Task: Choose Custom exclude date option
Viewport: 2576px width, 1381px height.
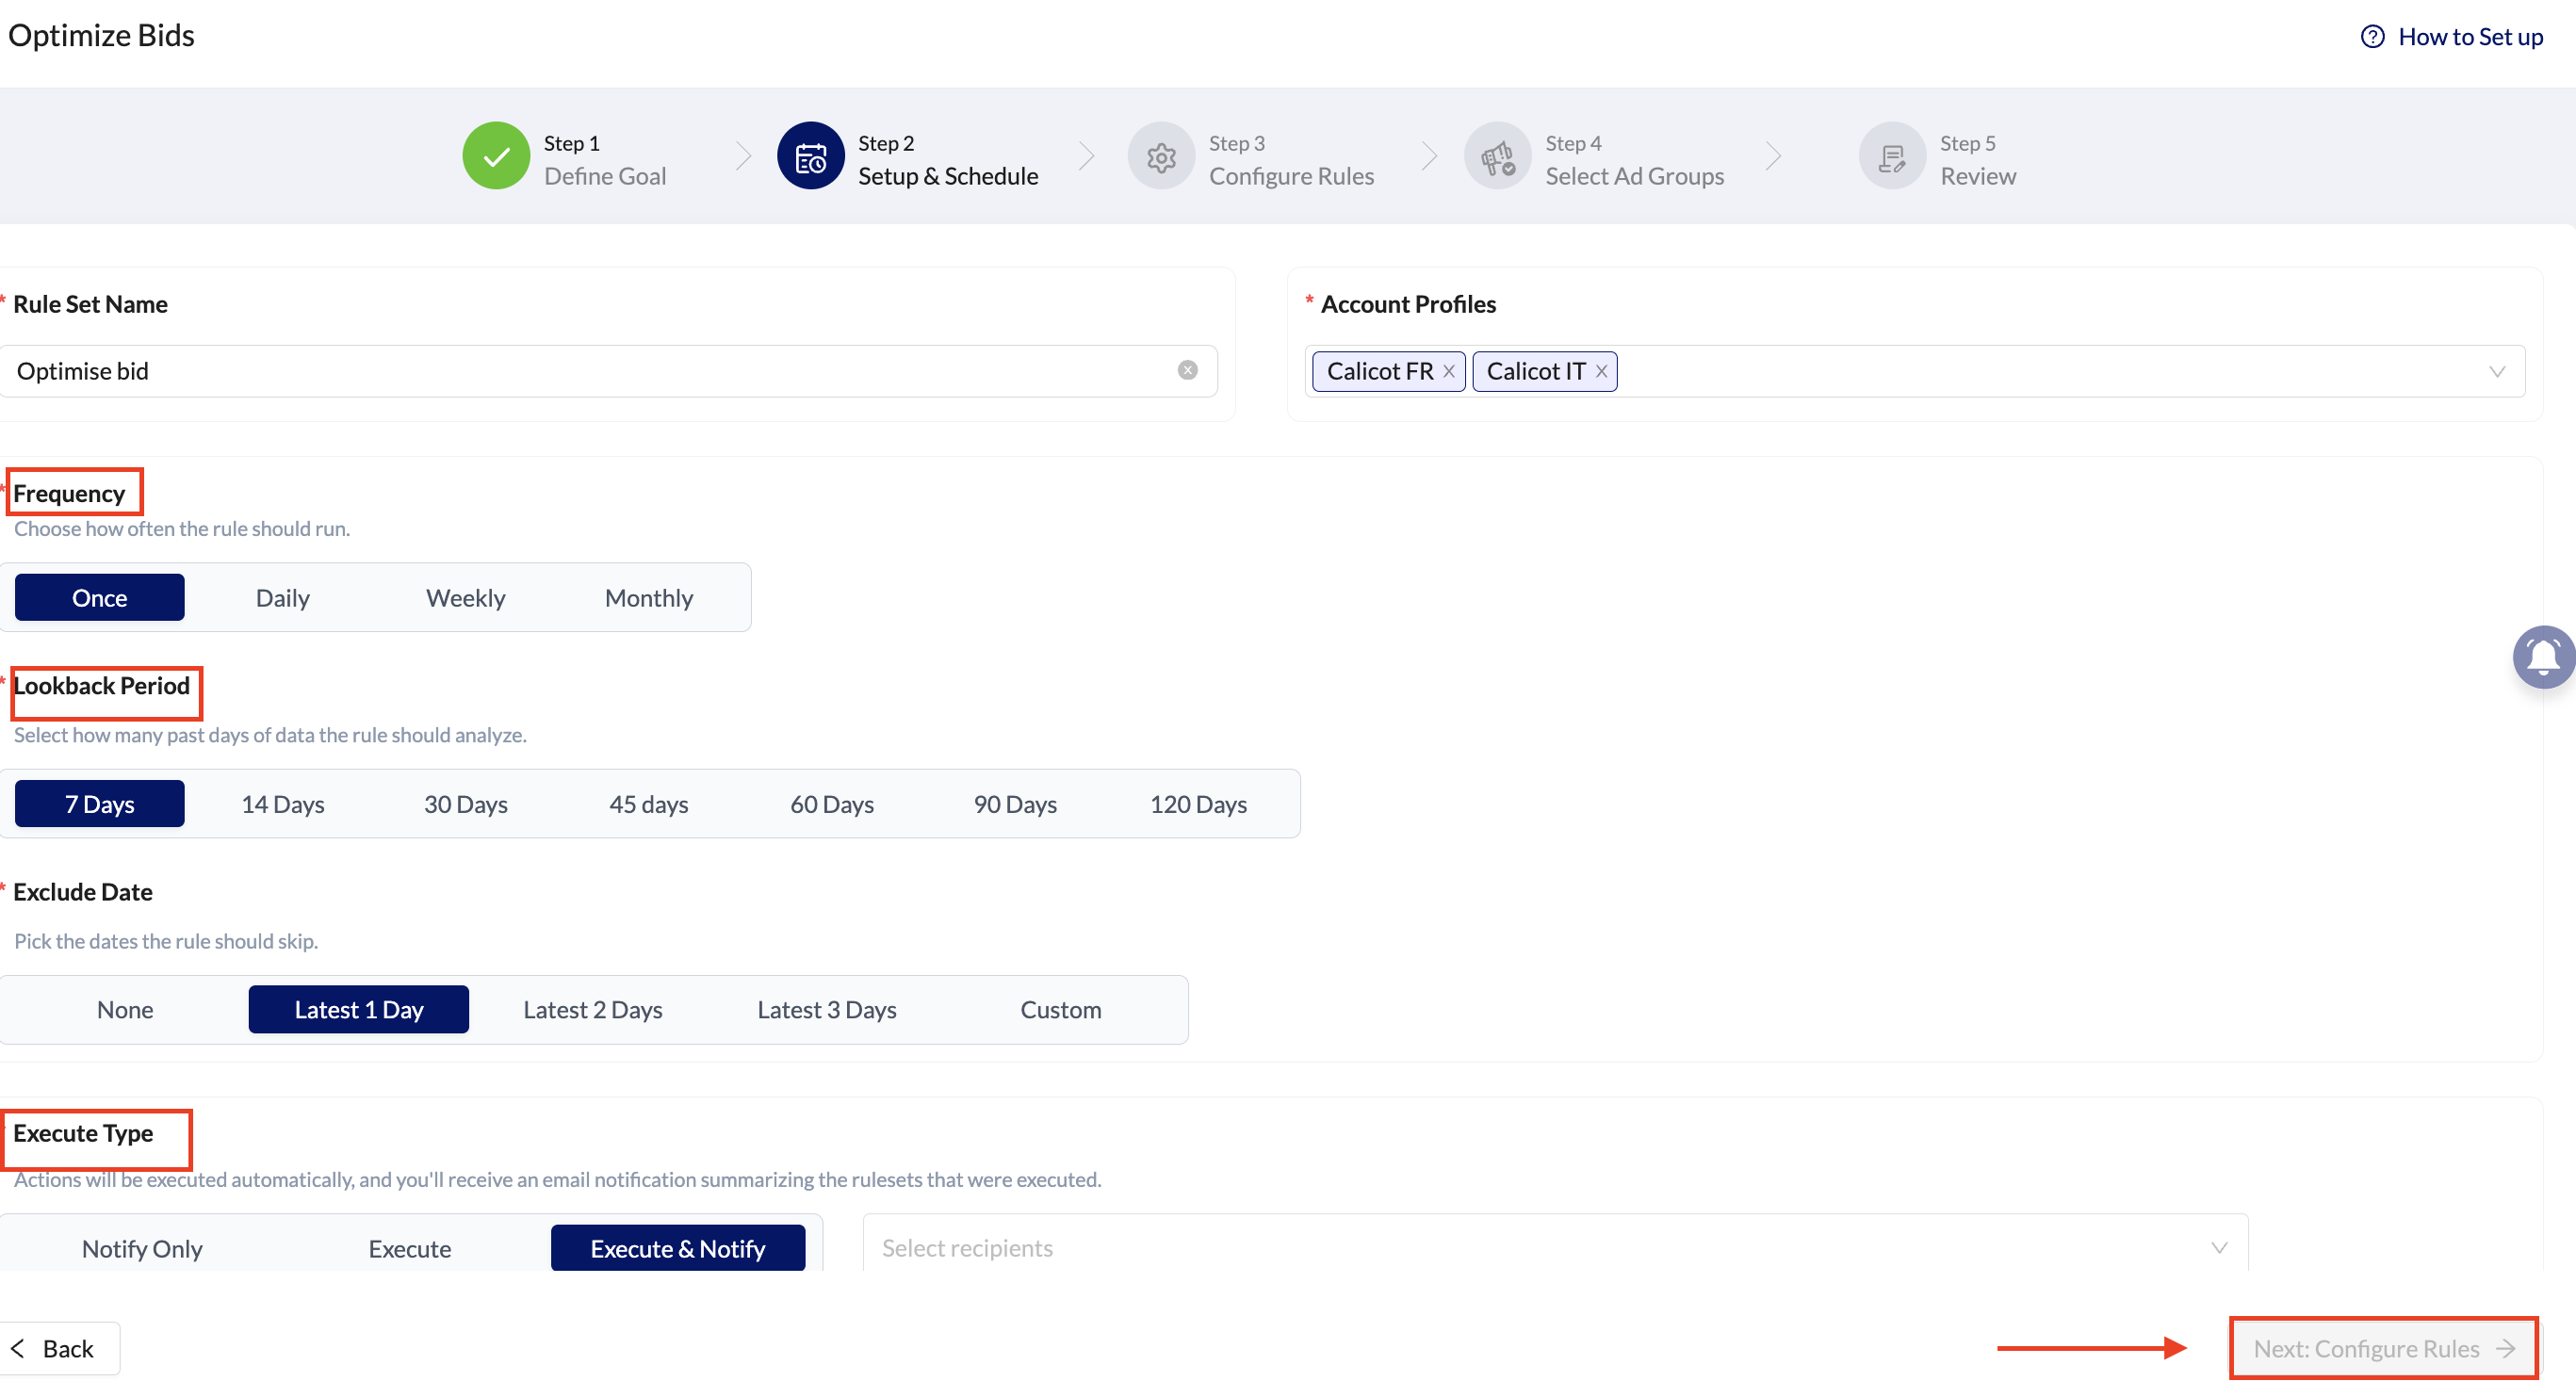Action: (x=1060, y=1009)
